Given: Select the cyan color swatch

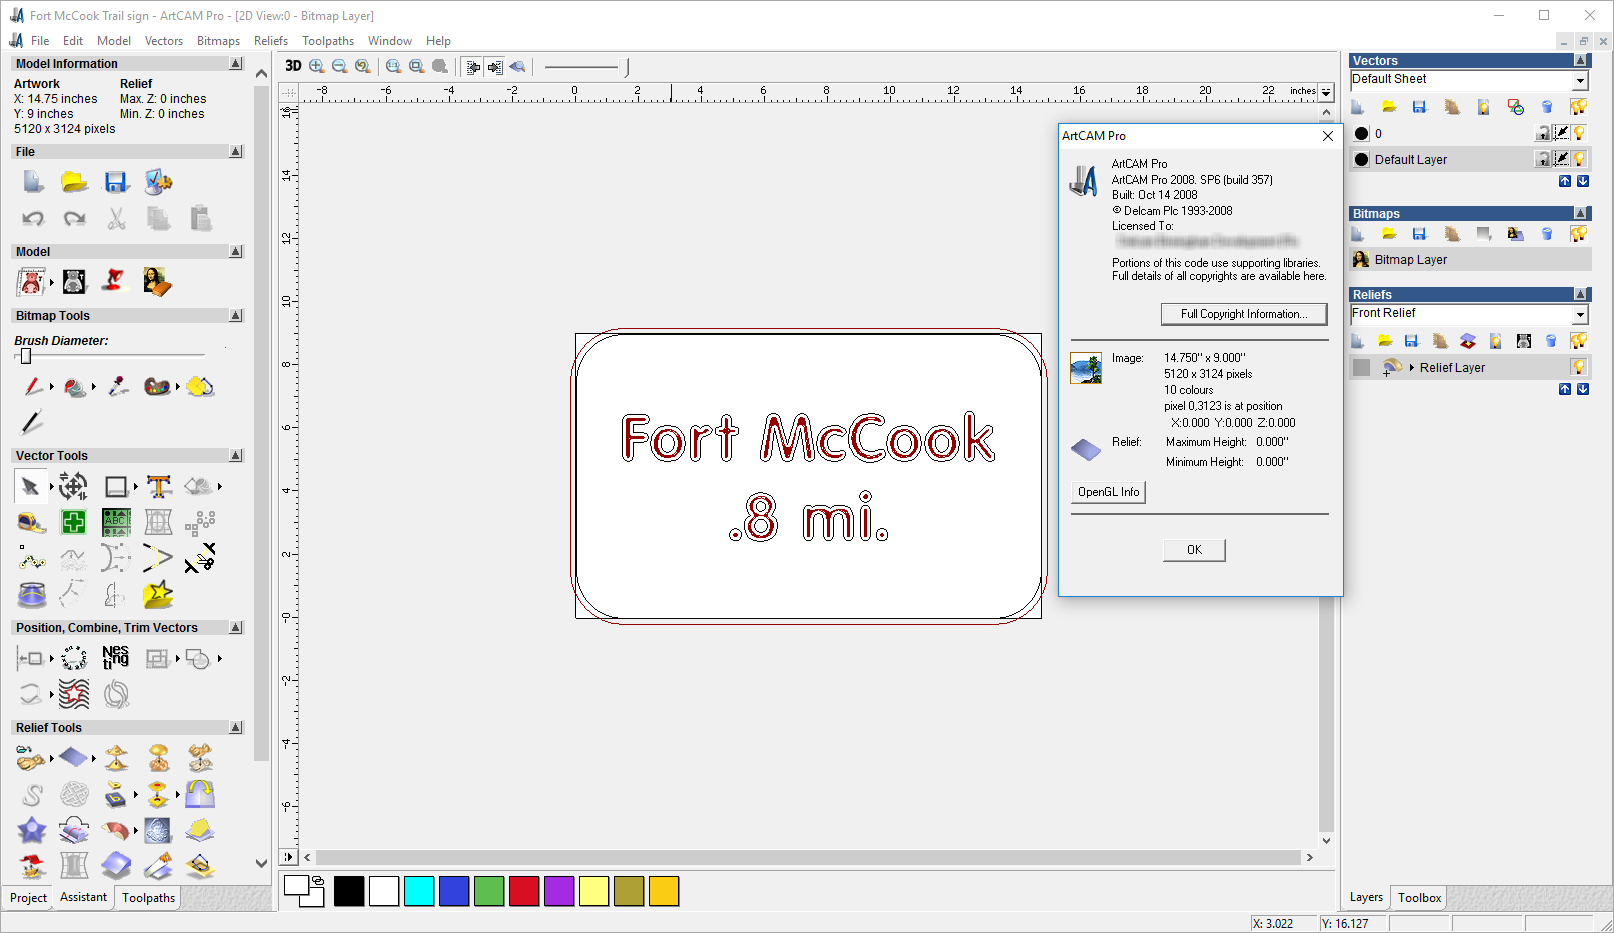Looking at the screenshot, I should (x=419, y=891).
